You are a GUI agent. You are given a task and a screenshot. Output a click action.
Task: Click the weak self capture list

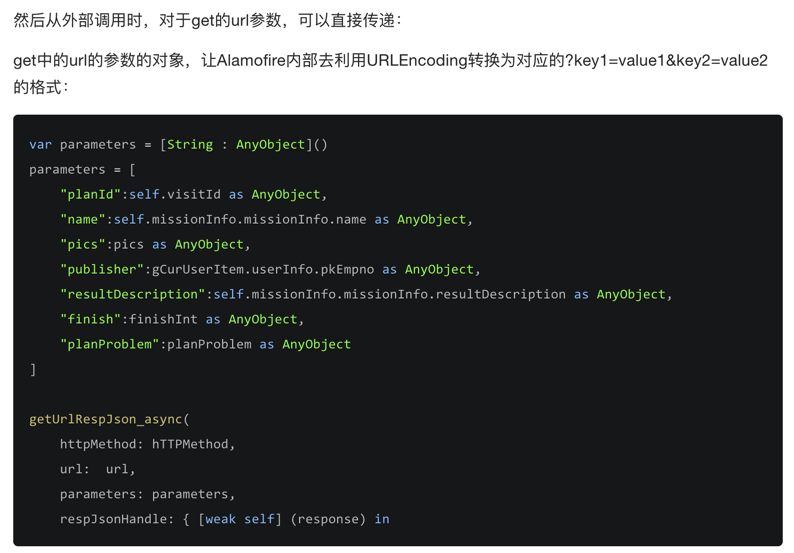[240, 519]
